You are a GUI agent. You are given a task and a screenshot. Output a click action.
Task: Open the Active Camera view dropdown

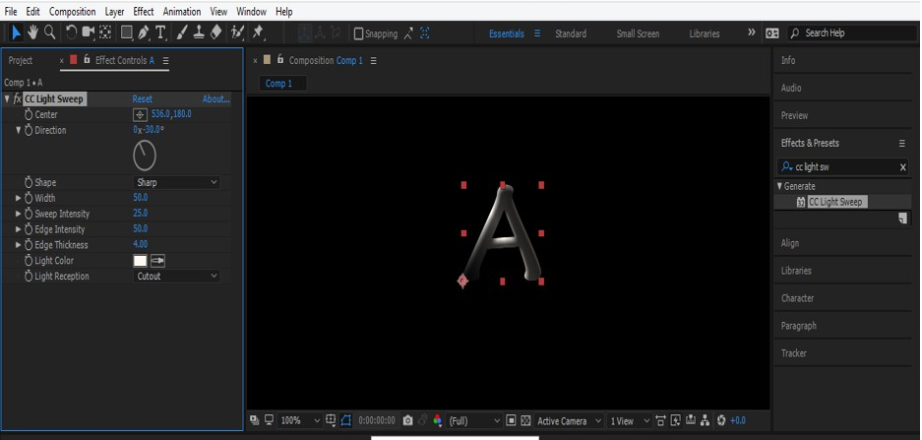569,421
